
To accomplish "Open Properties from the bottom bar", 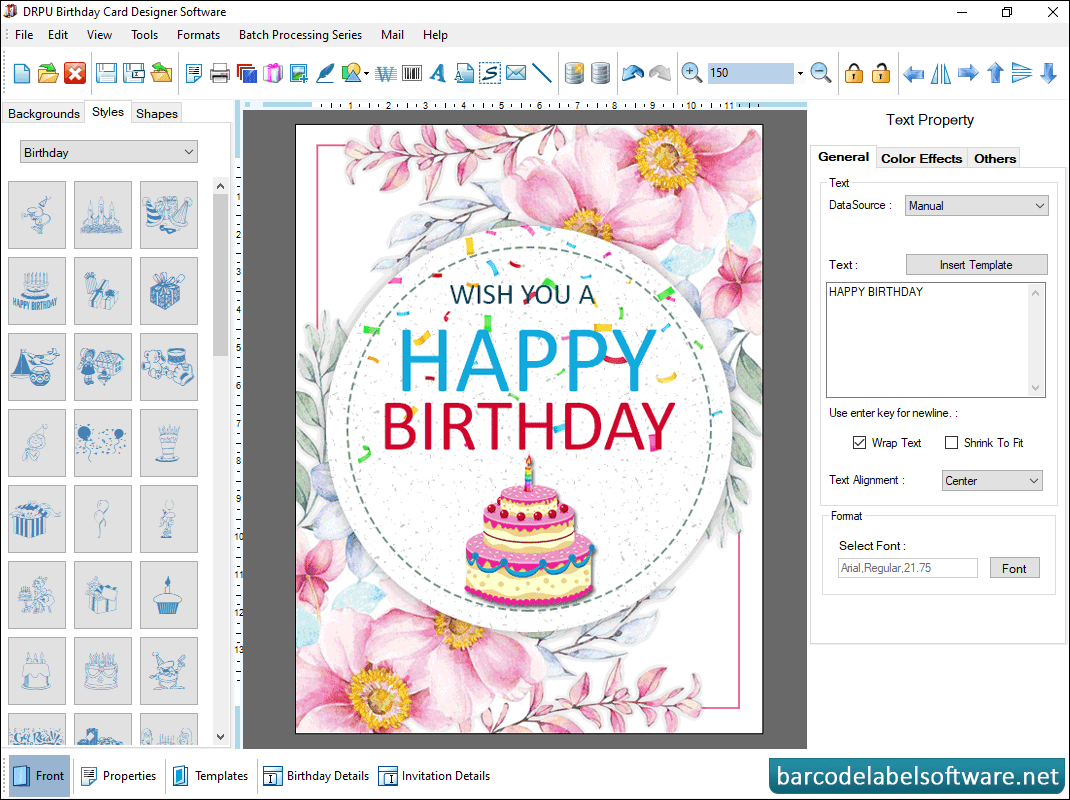I will pyautogui.click(x=119, y=776).
